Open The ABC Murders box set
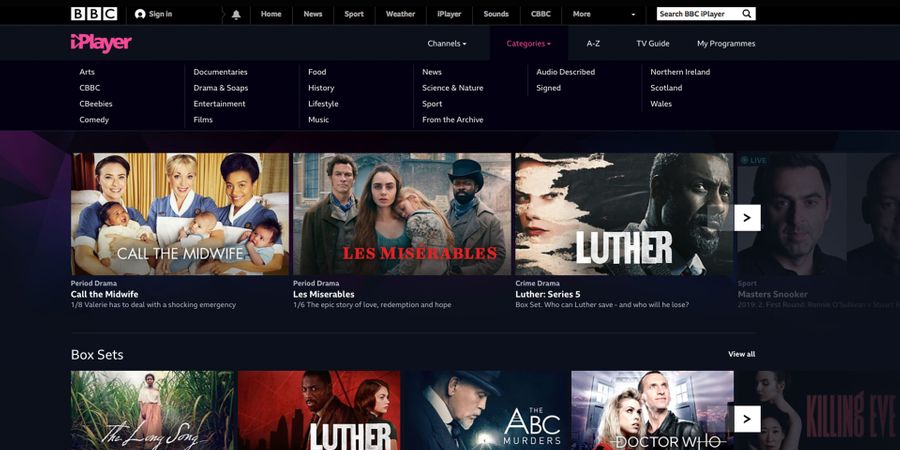Viewport: 900px width, 450px height. (486, 410)
